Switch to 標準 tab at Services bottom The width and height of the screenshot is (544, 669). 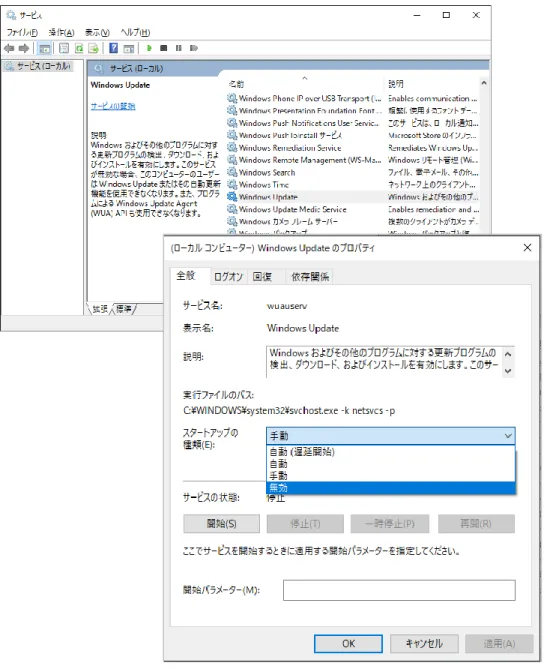(x=124, y=309)
